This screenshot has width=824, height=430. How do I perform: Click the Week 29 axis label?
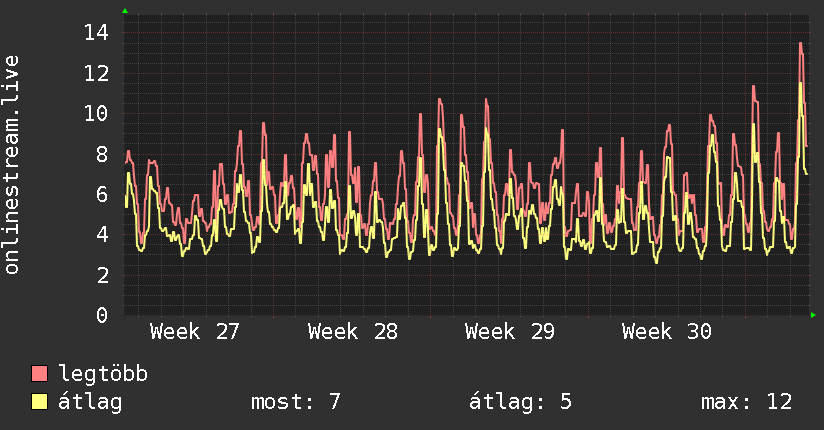pyautogui.click(x=510, y=332)
